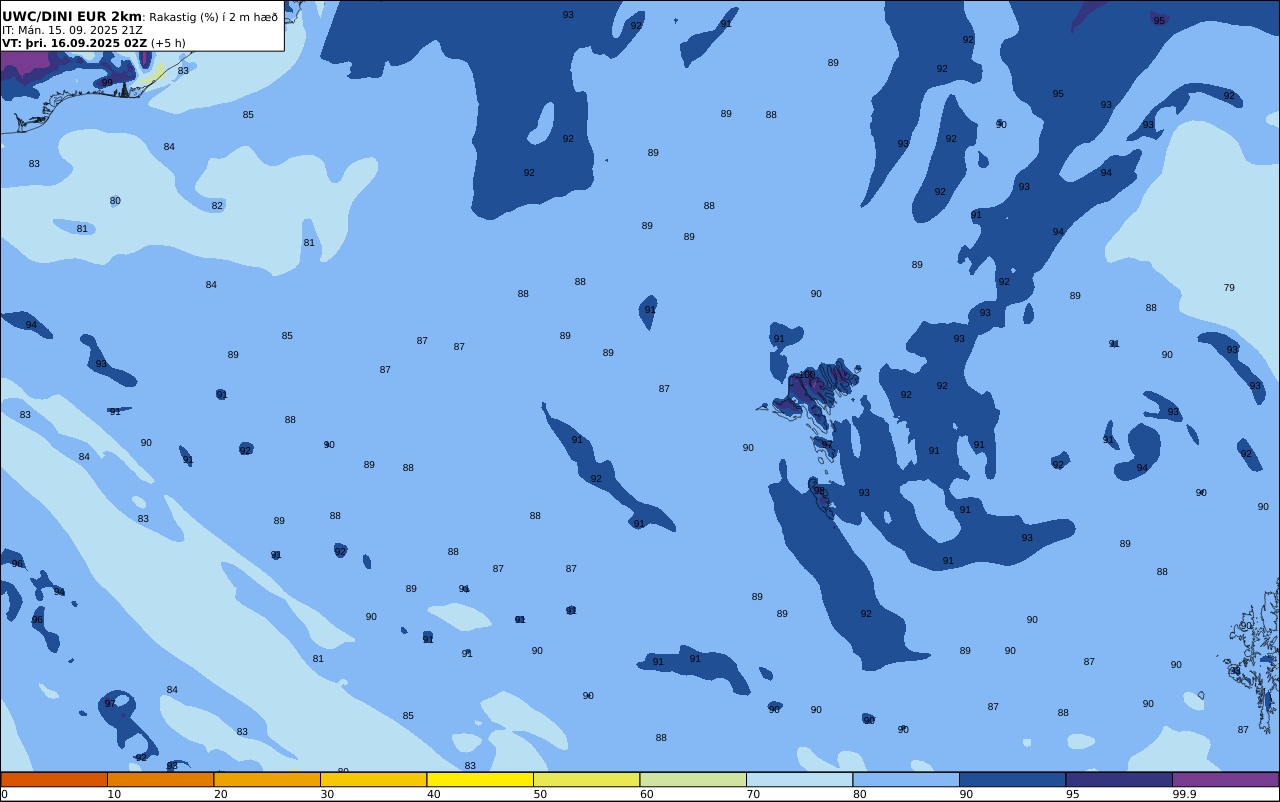1280x802 pixels.
Task: Click the bright yellow 40–50 legend swatch
Action: 480,779
